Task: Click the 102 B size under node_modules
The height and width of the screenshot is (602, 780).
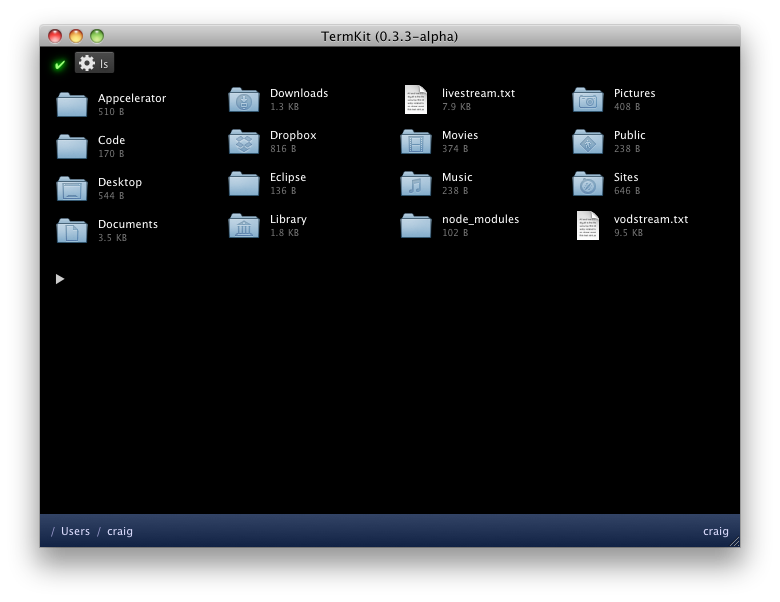Action: 455,232
